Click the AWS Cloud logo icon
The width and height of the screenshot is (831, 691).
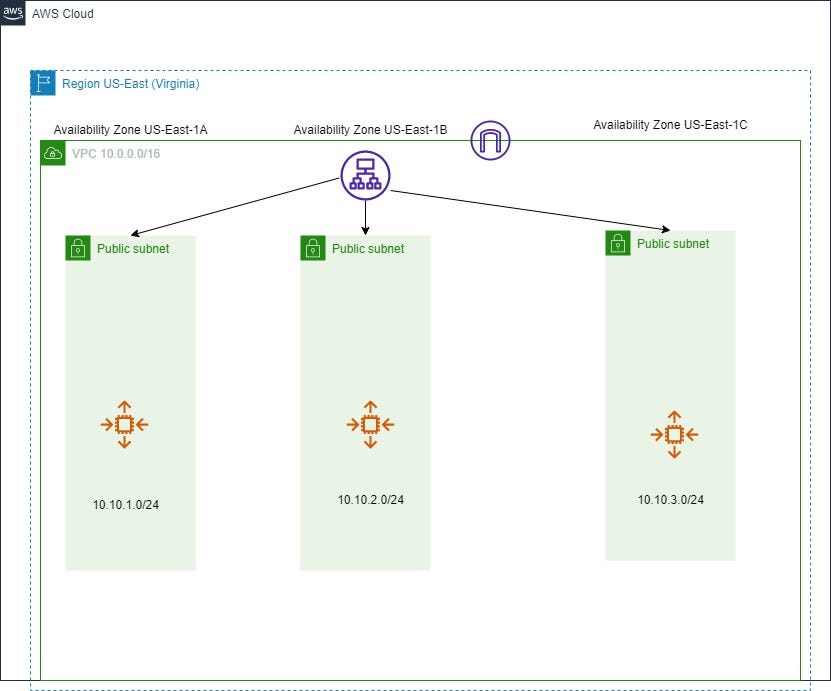[x=13, y=13]
